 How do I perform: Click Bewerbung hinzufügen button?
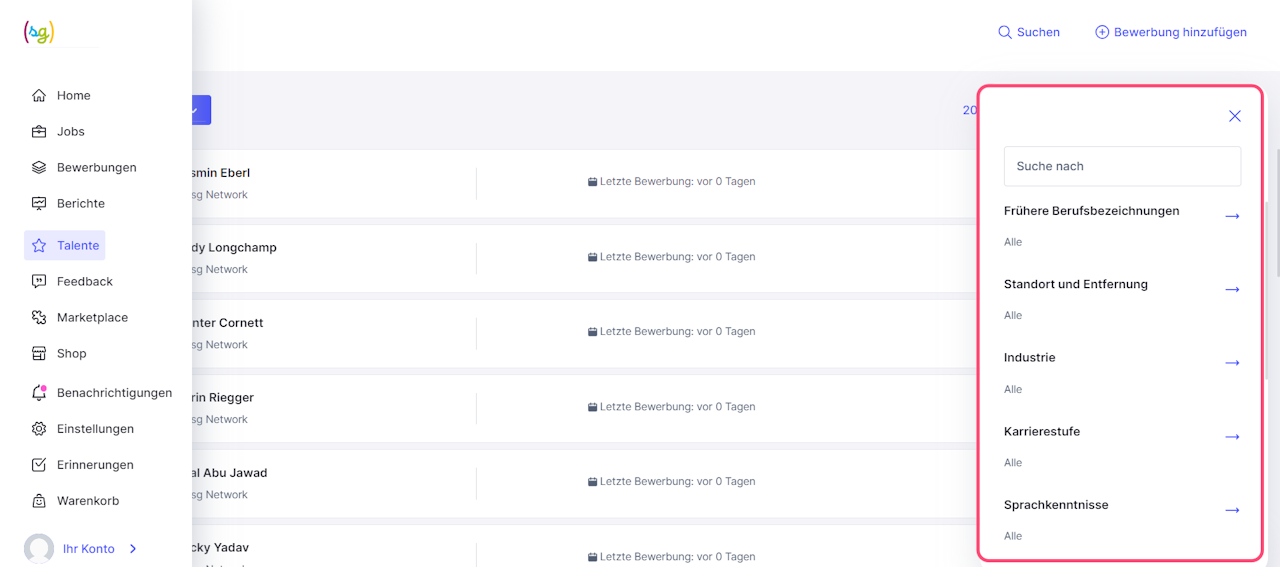1171,32
